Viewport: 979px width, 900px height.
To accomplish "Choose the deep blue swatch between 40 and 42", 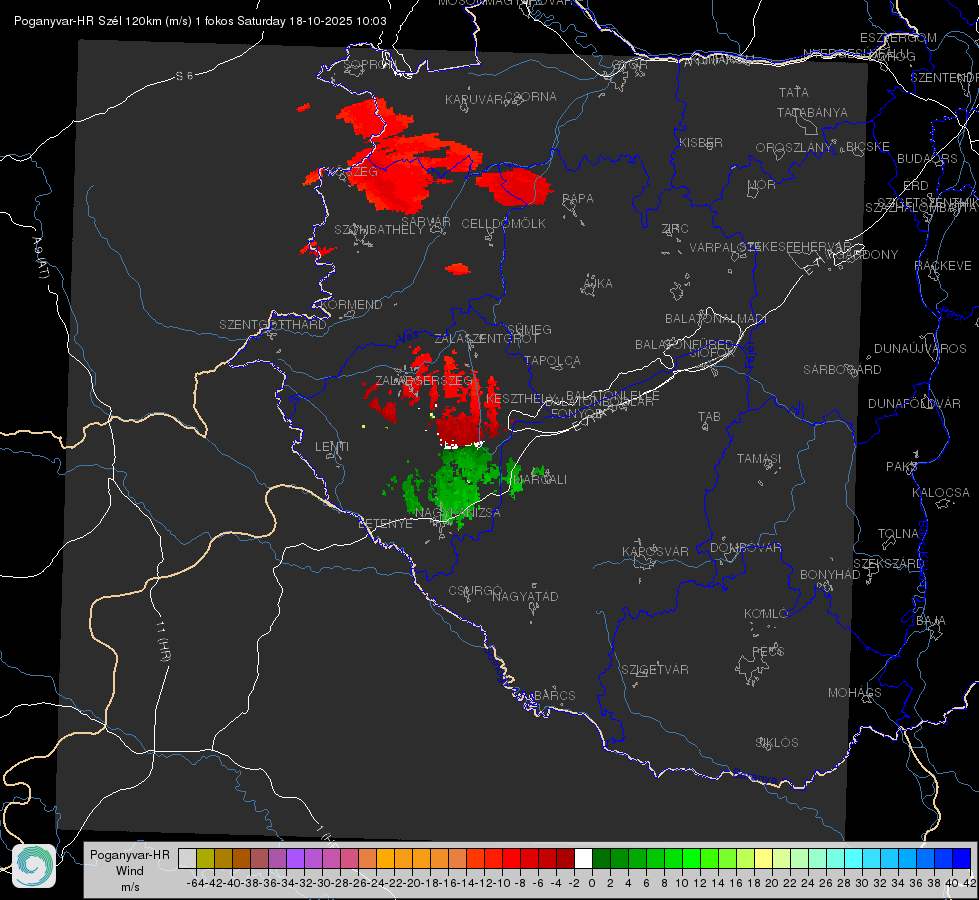I will coord(962,858).
